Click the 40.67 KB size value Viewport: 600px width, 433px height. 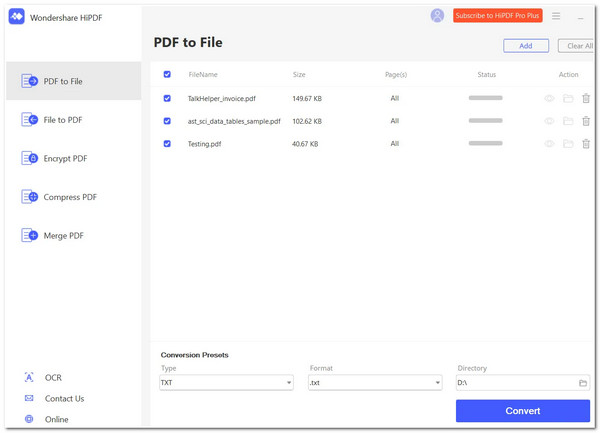(305, 144)
